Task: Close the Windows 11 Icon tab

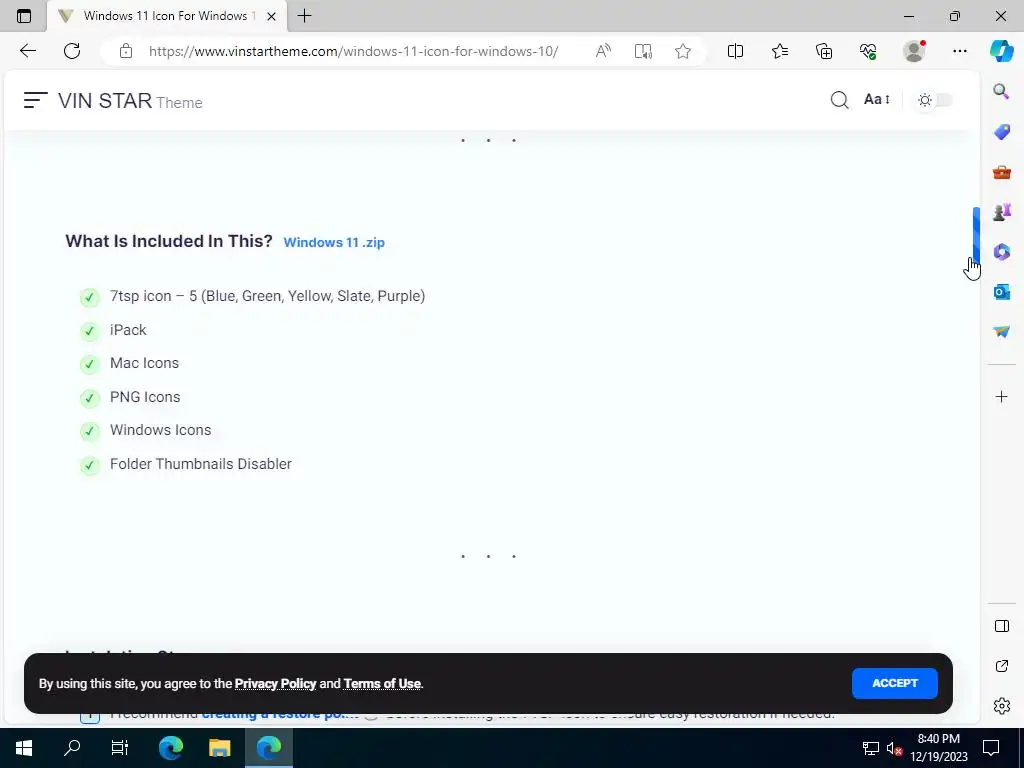Action: 272,16
